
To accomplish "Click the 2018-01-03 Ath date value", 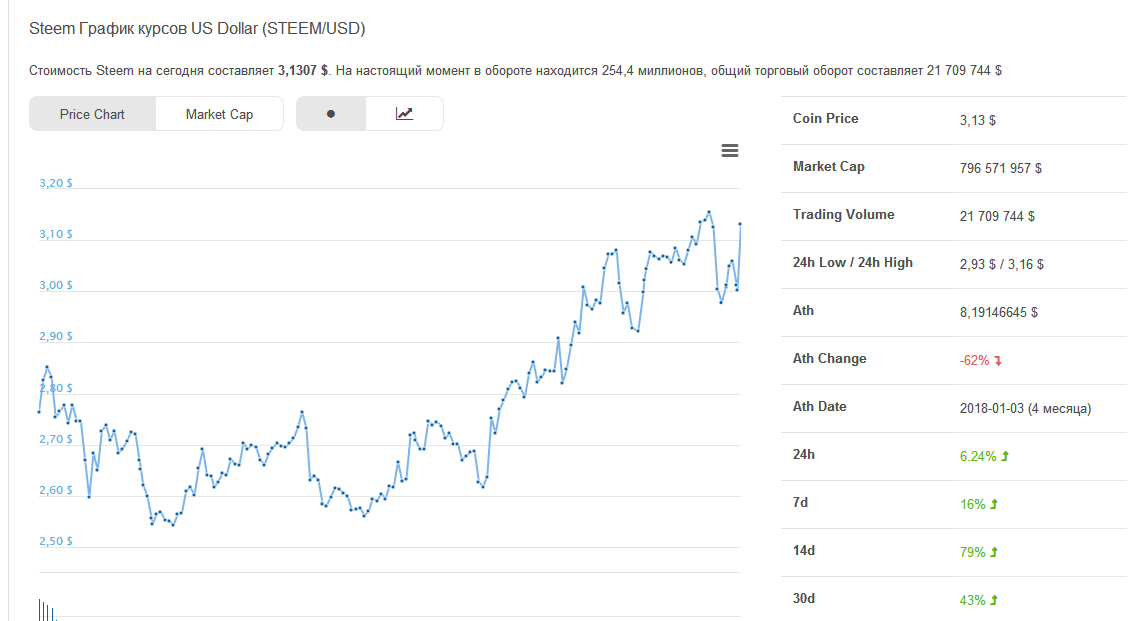I will [x=1025, y=408].
